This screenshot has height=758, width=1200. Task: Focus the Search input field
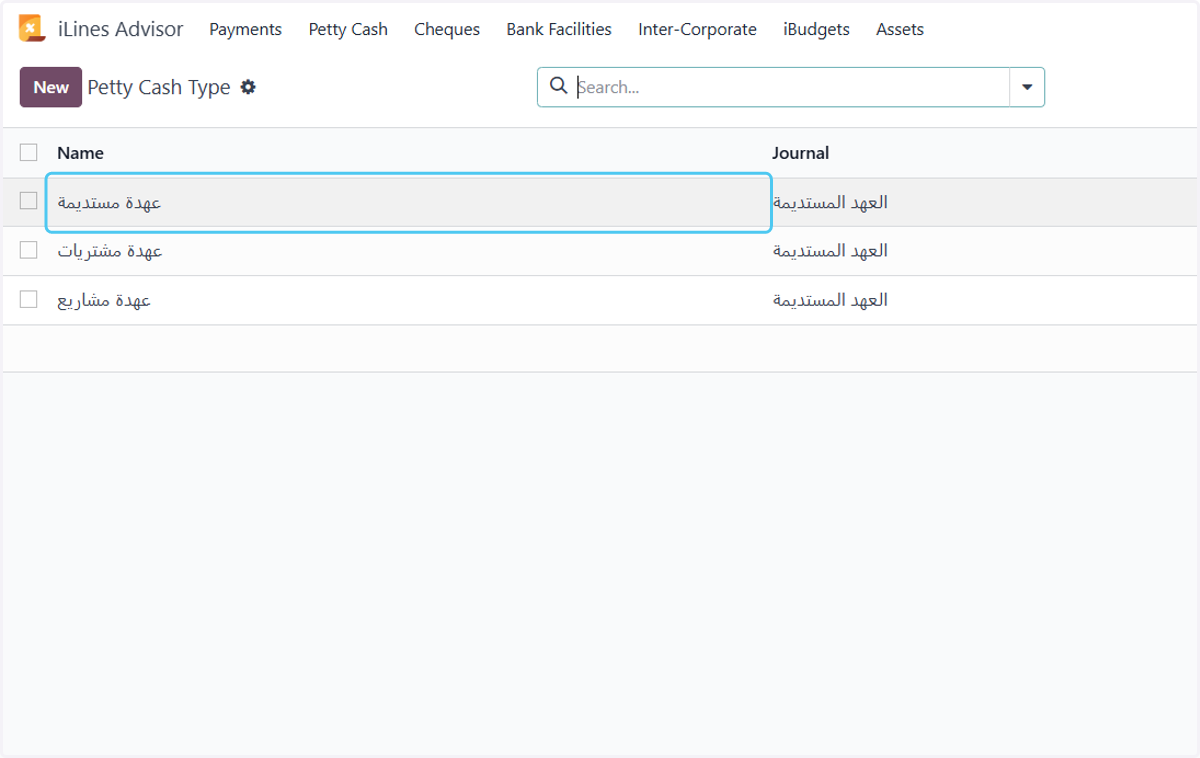(x=790, y=87)
